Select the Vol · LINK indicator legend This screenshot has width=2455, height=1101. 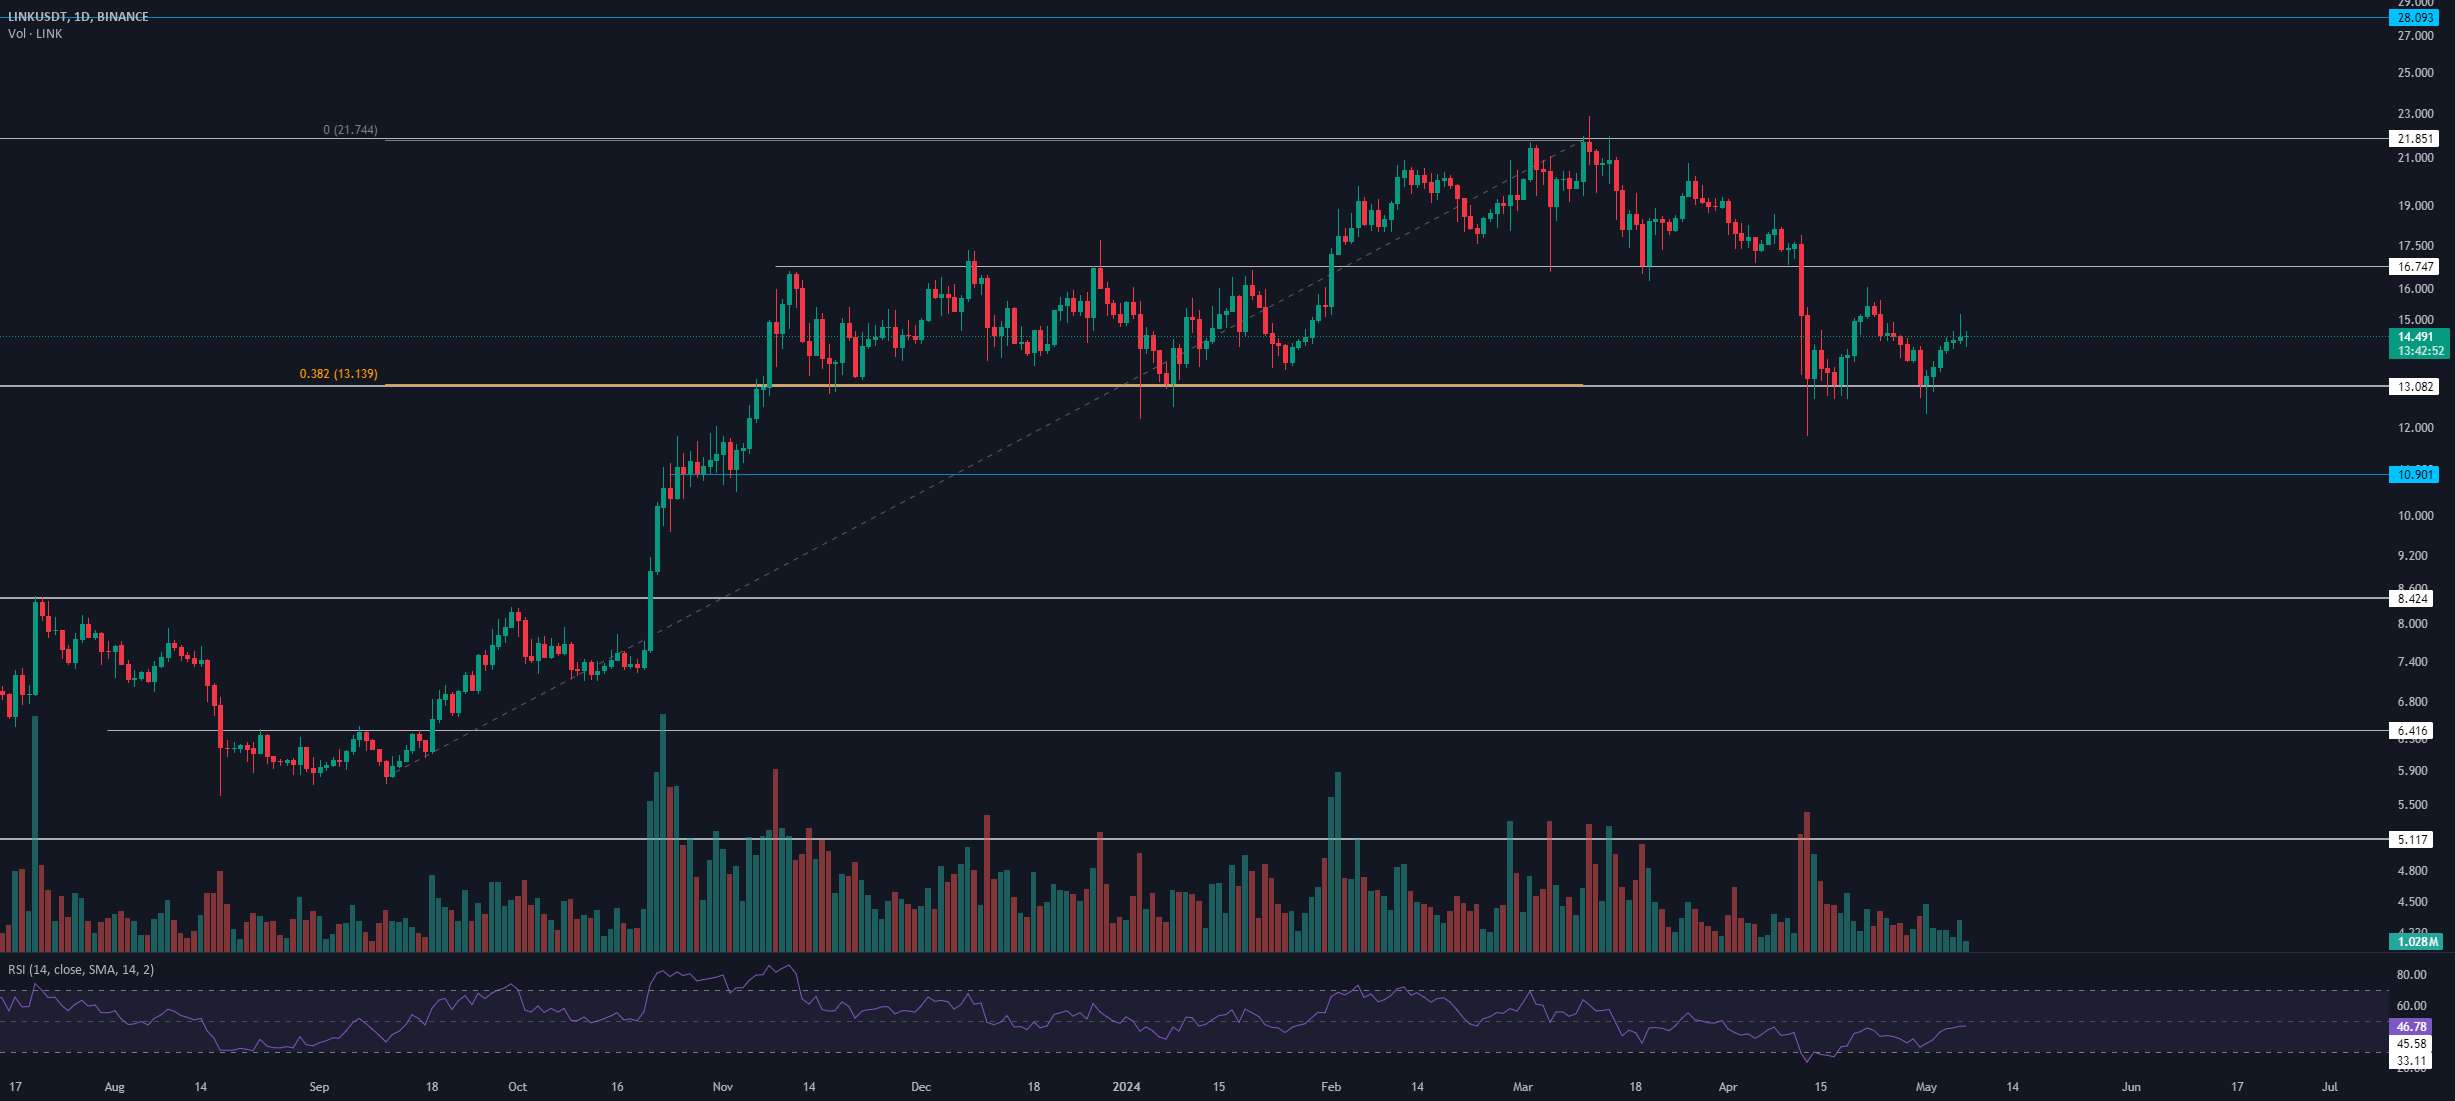click(x=35, y=34)
